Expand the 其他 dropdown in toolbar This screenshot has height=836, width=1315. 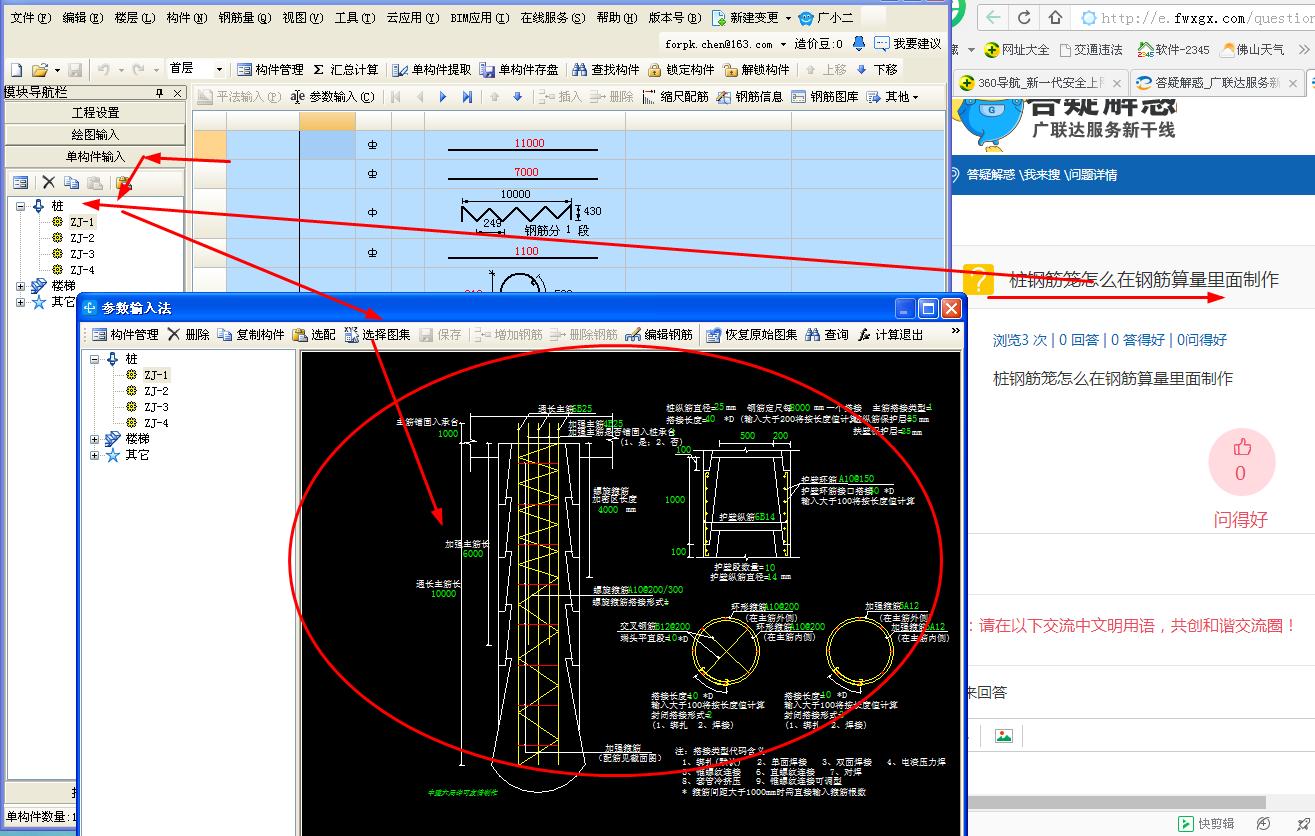pyautogui.click(x=893, y=97)
